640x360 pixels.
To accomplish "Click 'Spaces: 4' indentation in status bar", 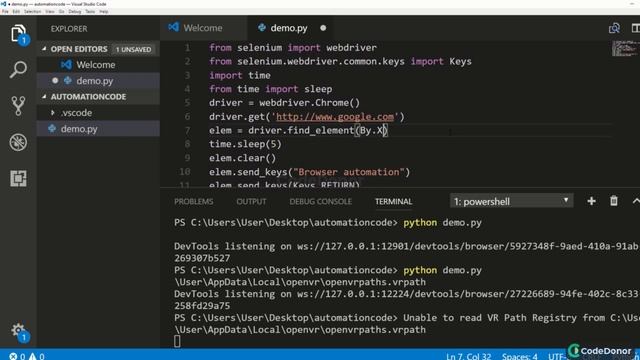I will (520, 356).
